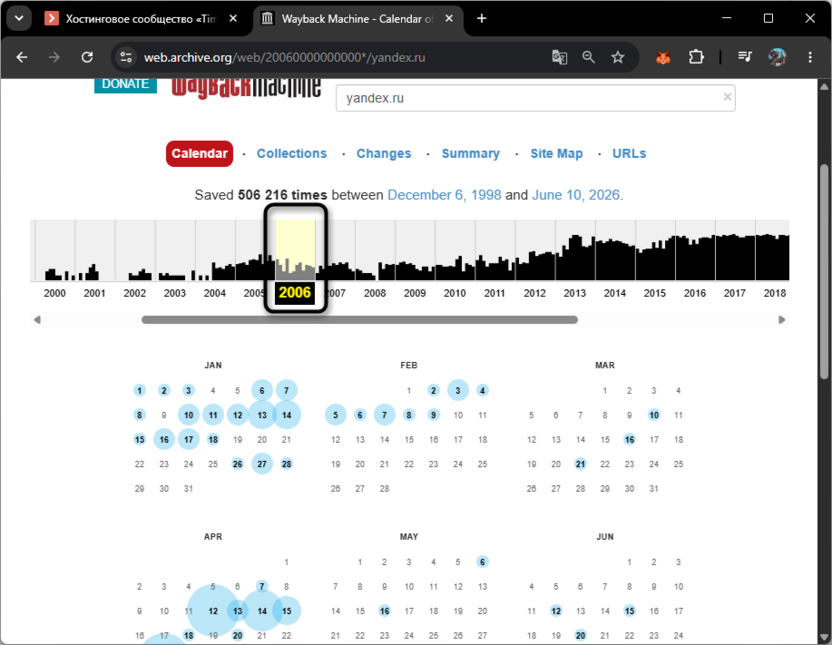Open the Collections tab
832x645 pixels.
click(292, 154)
